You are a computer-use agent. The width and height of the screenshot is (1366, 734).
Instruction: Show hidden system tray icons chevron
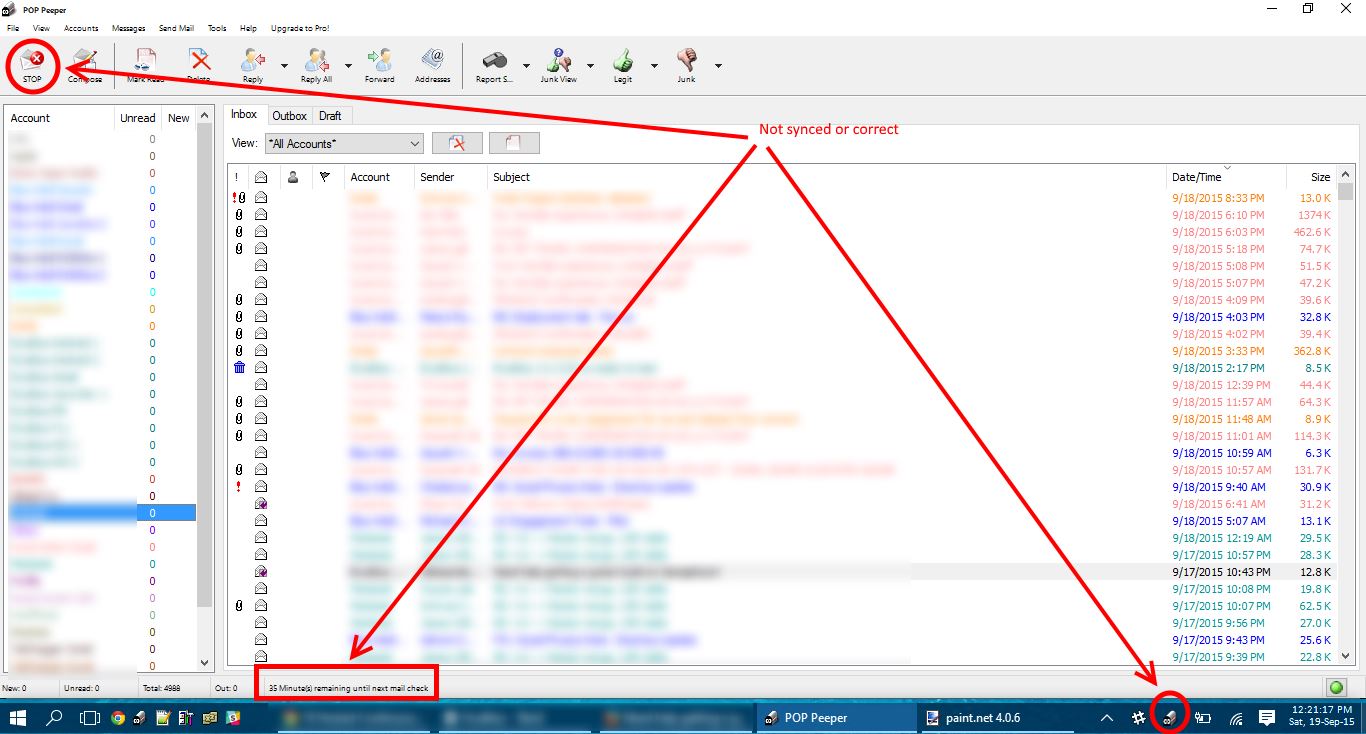(x=1106, y=717)
